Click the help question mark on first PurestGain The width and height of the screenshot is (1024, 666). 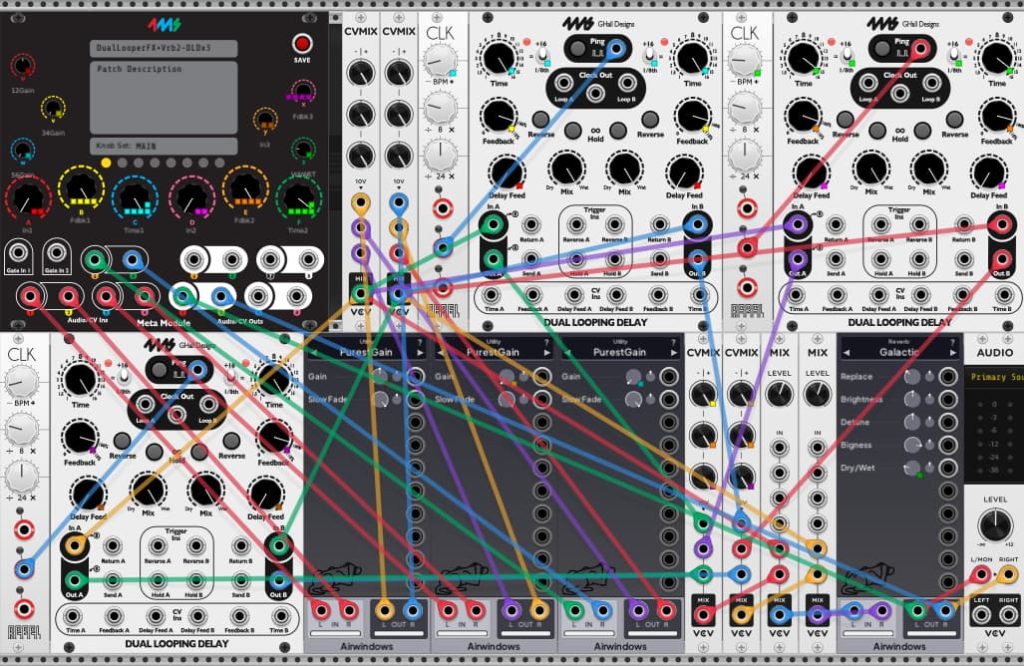click(x=420, y=342)
